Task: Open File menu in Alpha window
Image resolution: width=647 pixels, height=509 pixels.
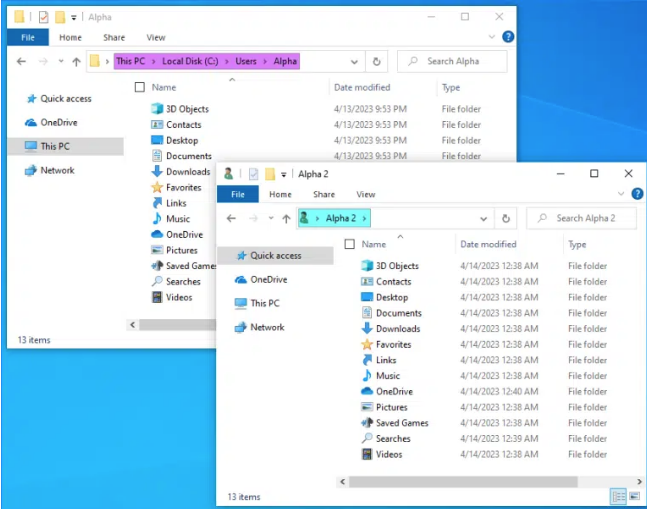Action: point(28,38)
